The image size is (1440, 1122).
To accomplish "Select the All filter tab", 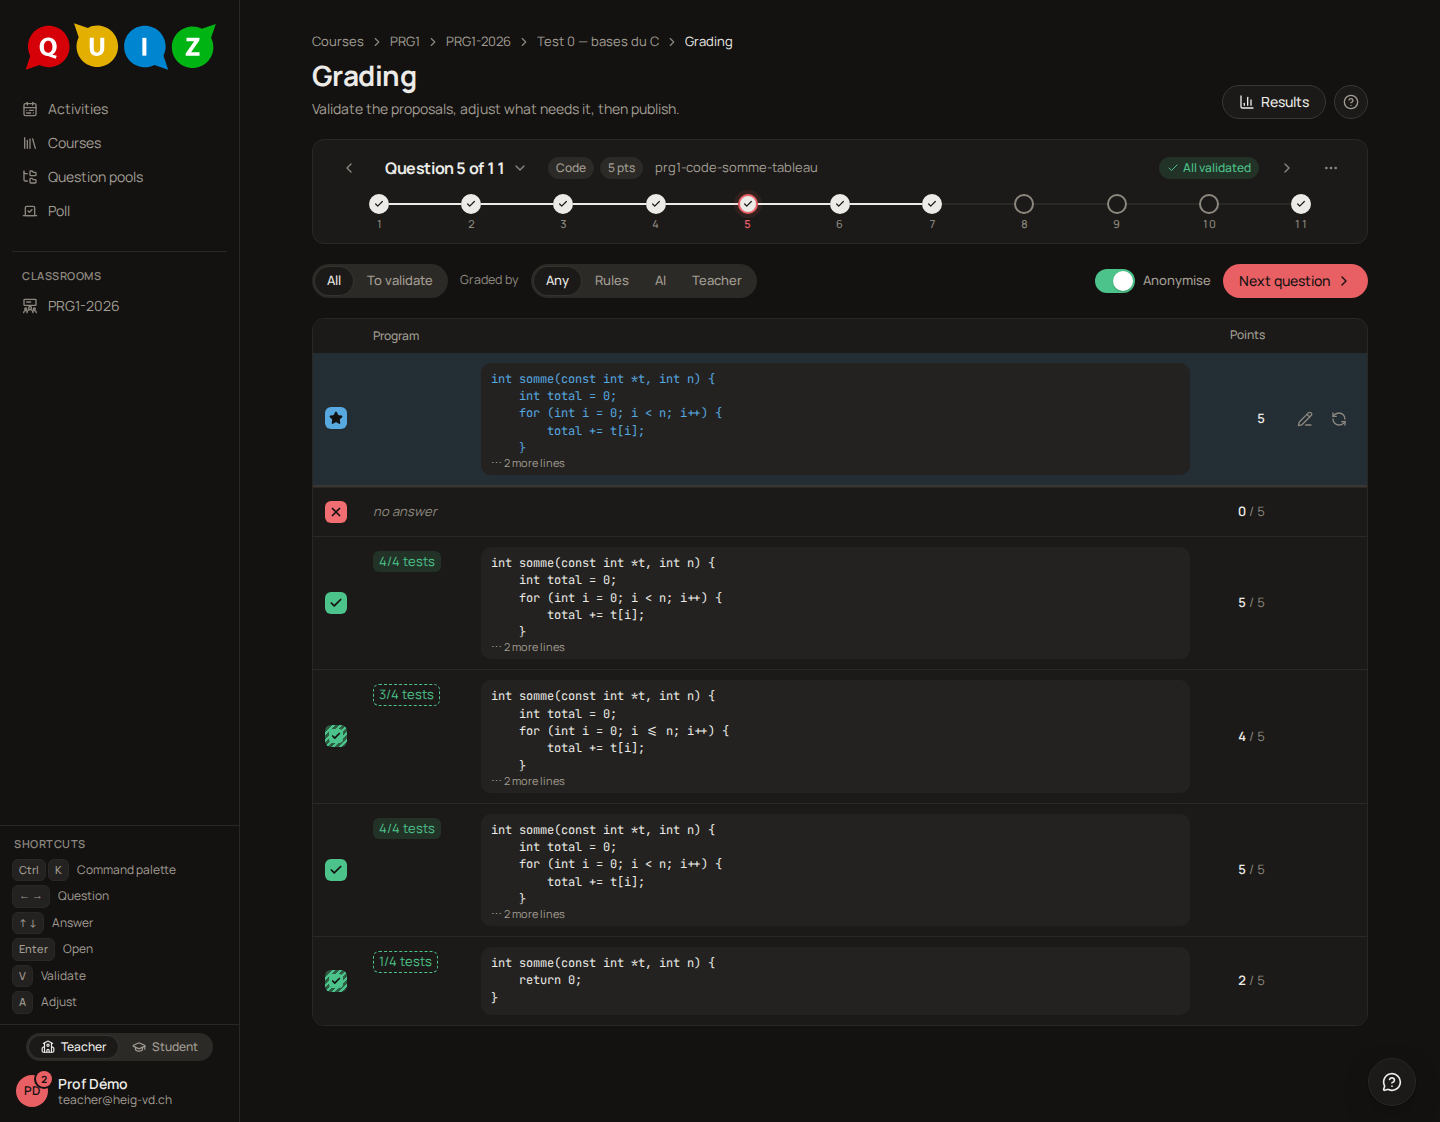I will pos(334,281).
